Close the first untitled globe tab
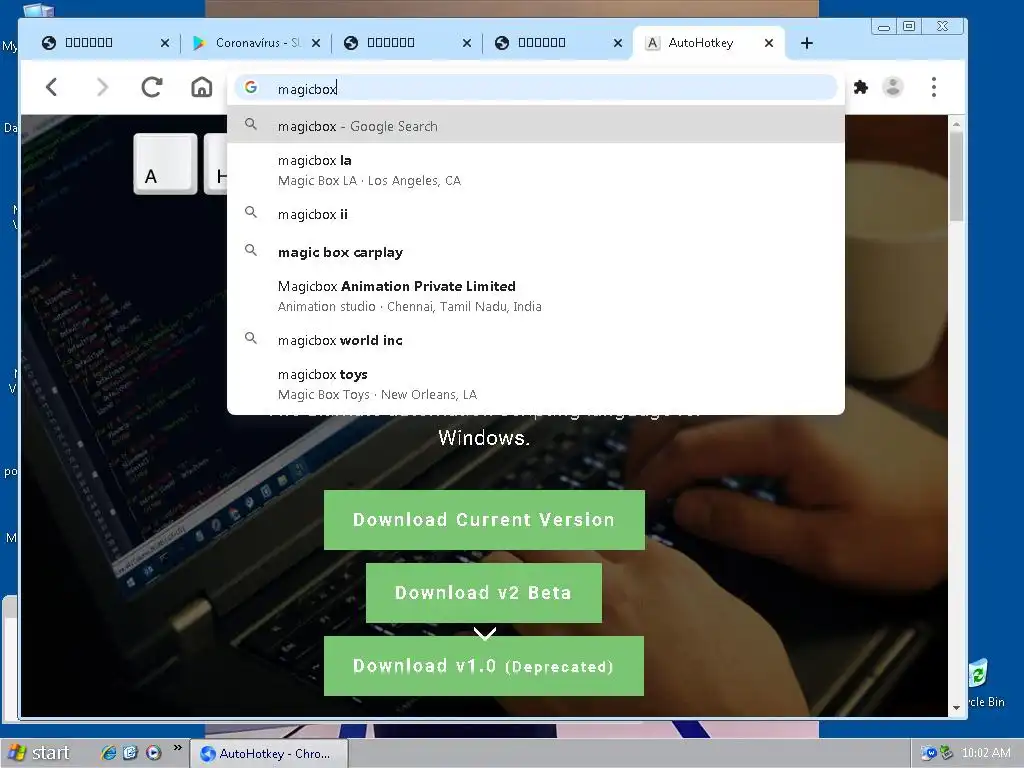Image resolution: width=1024 pixels, height=768 pixels. 165,43
